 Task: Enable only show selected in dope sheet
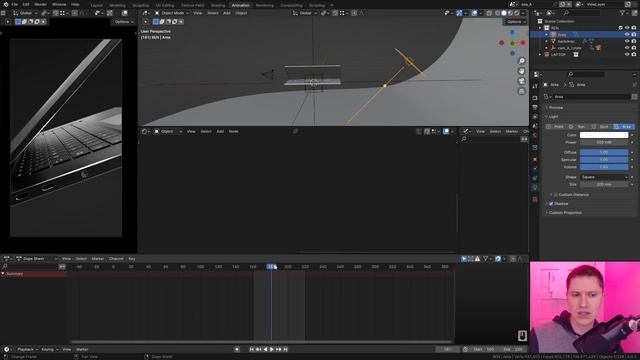pyautogui.click(x=464, y=259)
